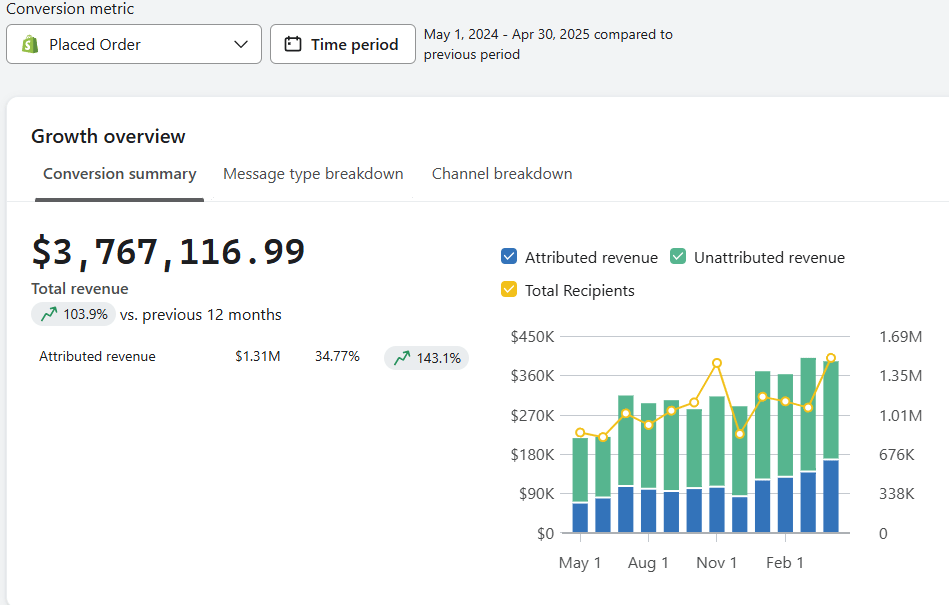Click the 1.69M right axis label
This screenshot has width=949, height=605.
tap(901, 336)
